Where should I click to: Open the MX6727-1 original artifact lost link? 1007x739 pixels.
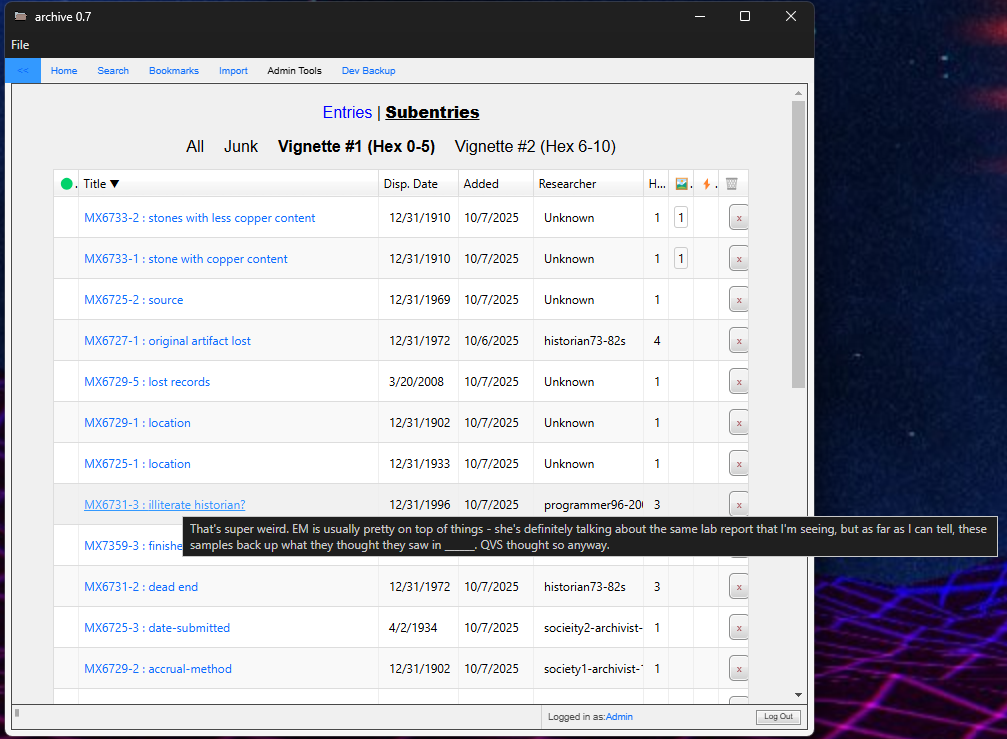coord(167,341)
